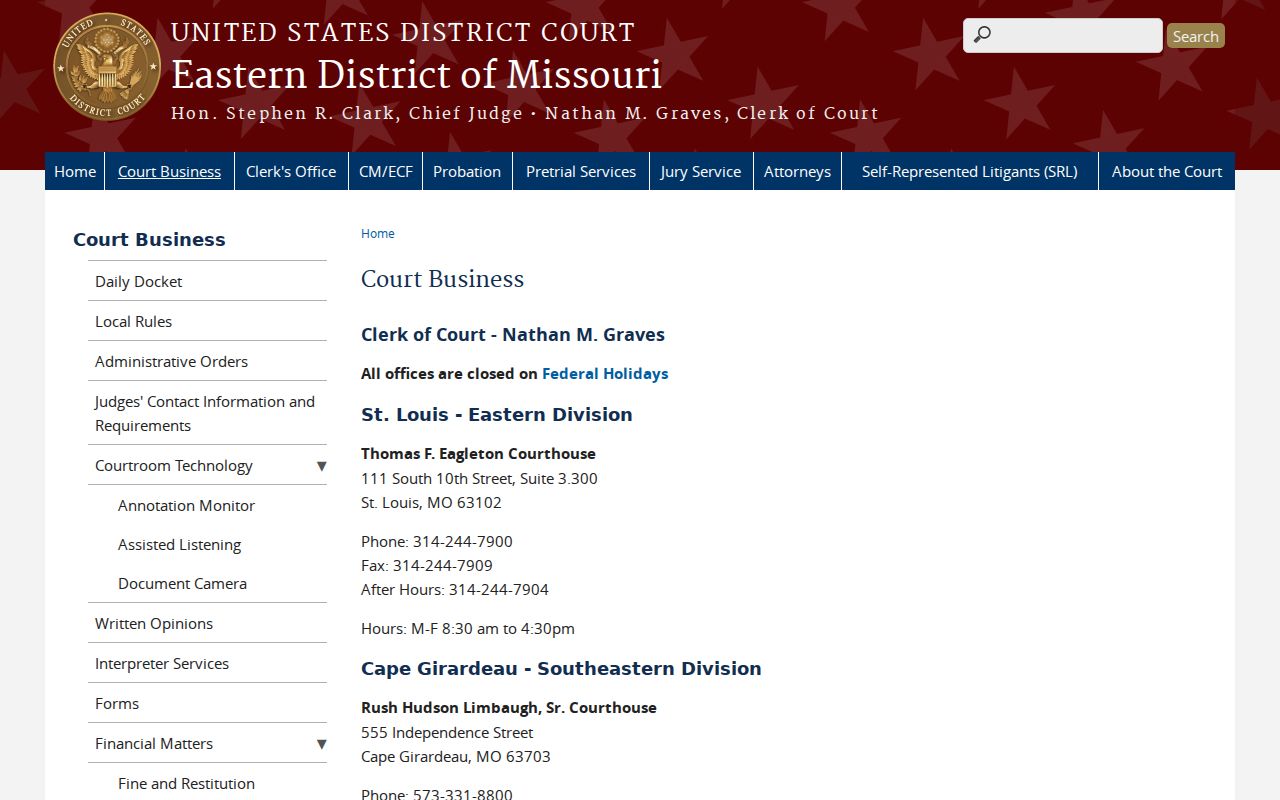This screenshot has width=1280, height=800.
Task: Select the Attorneys menu item
Action: (x=797, y=171)
